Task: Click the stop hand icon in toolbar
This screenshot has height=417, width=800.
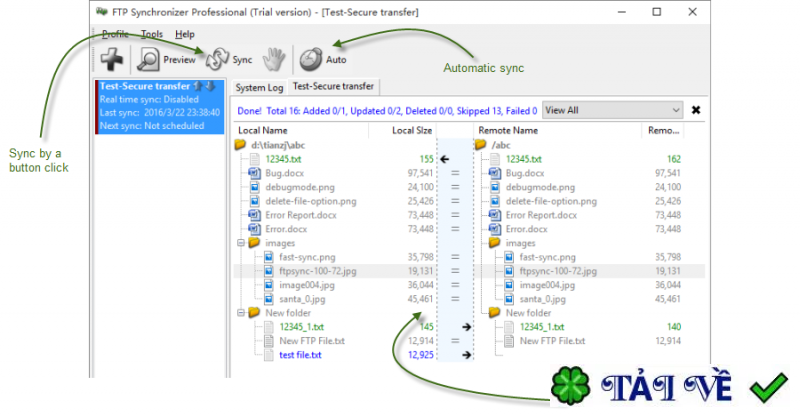Action: (274, 59)
